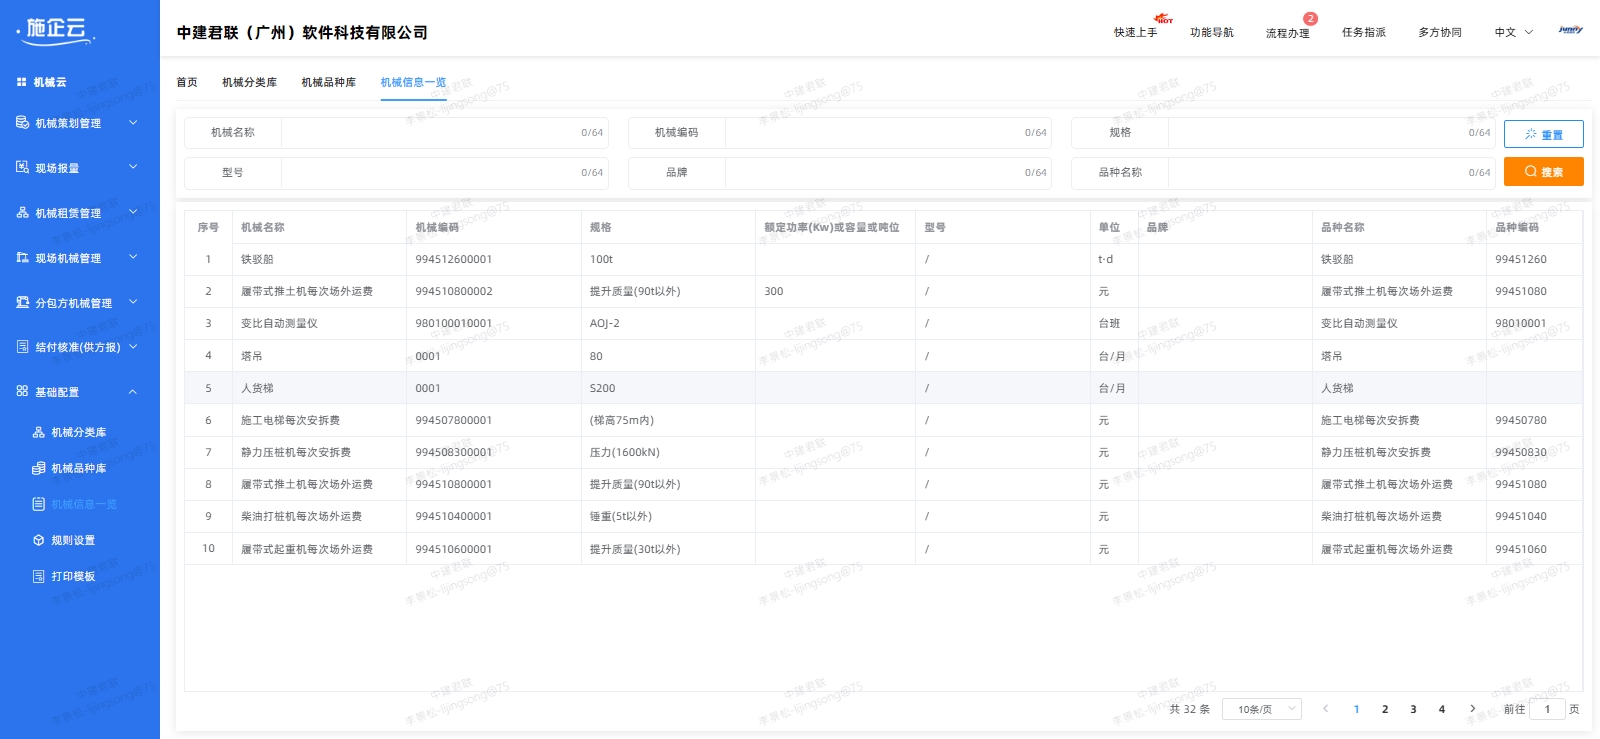This screenshot has height=739, width=1600.
Task: Click the 打印模板 icon in sidebar
Action: [x=38, y=576]
